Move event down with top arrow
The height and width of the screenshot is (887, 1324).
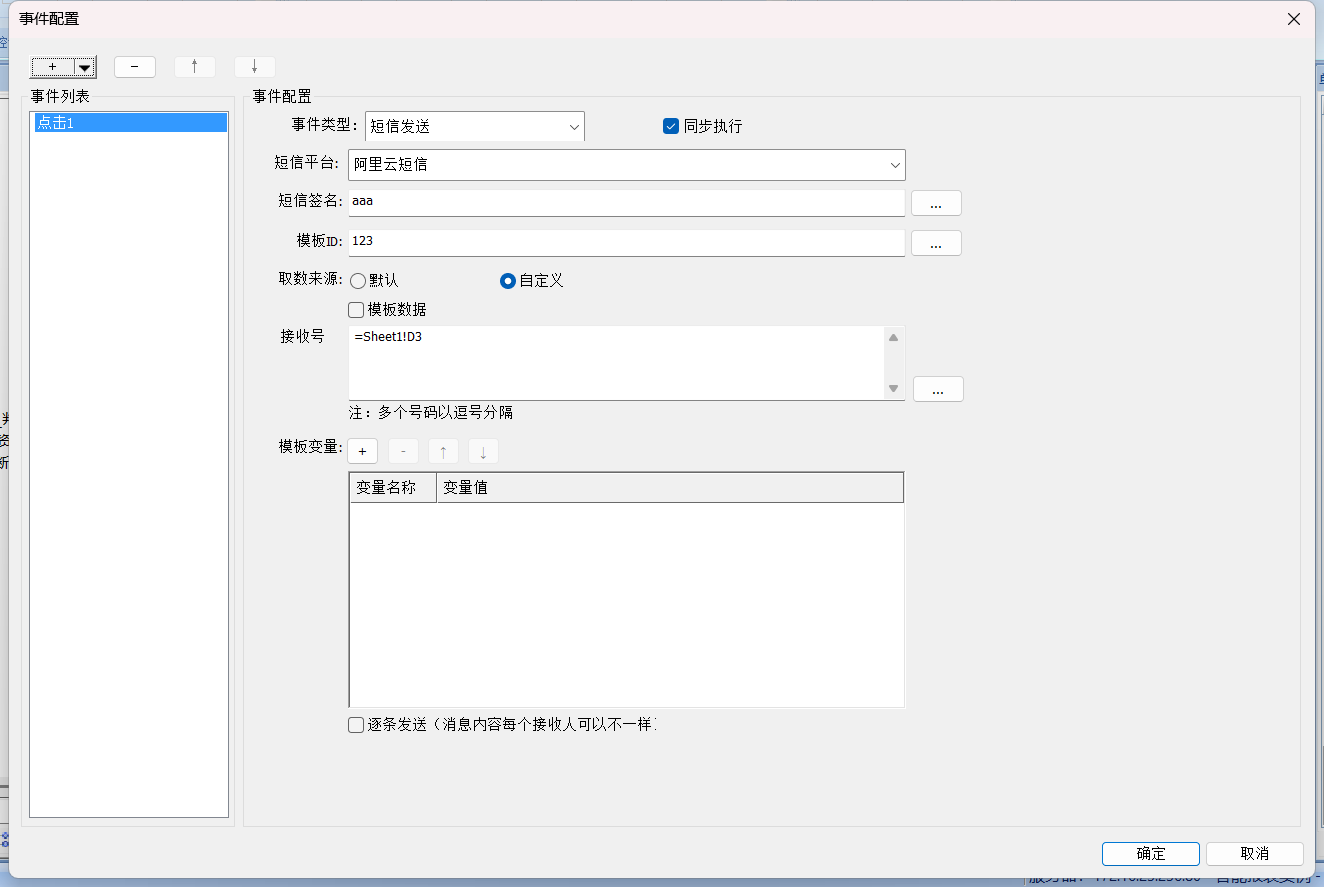(x=255, y=67)
